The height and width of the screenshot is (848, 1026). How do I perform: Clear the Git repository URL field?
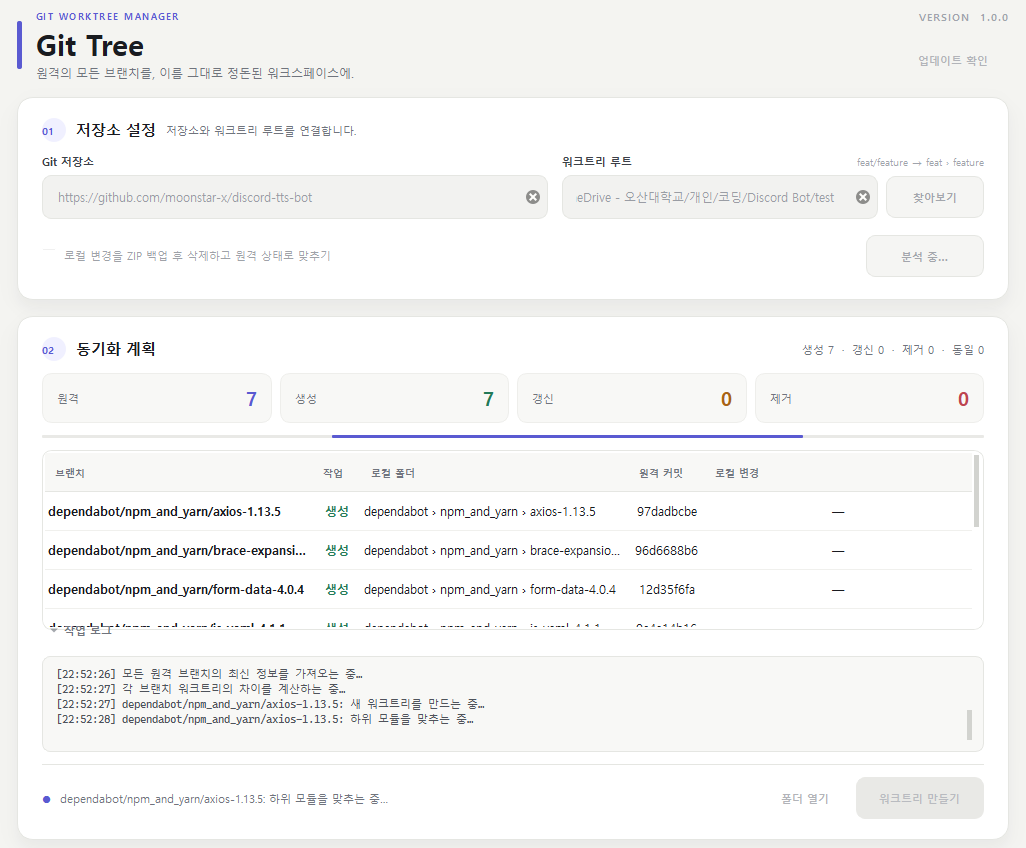533,197
